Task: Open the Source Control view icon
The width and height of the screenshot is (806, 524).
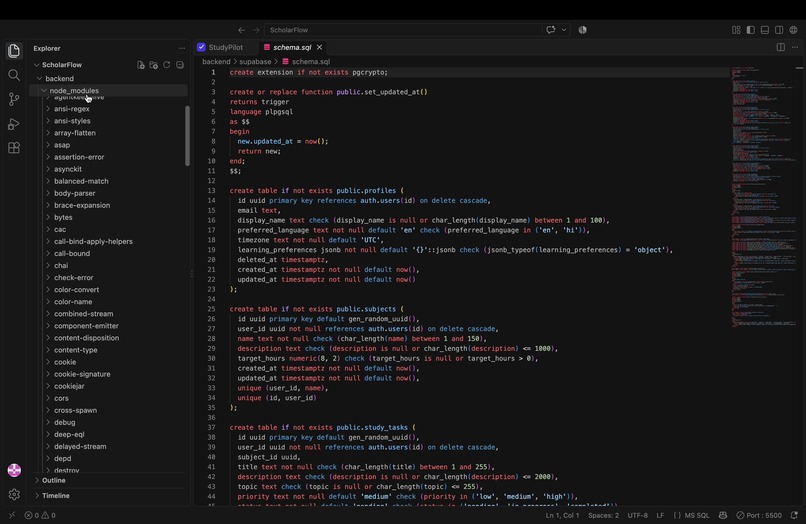Action: coord(14,99)
